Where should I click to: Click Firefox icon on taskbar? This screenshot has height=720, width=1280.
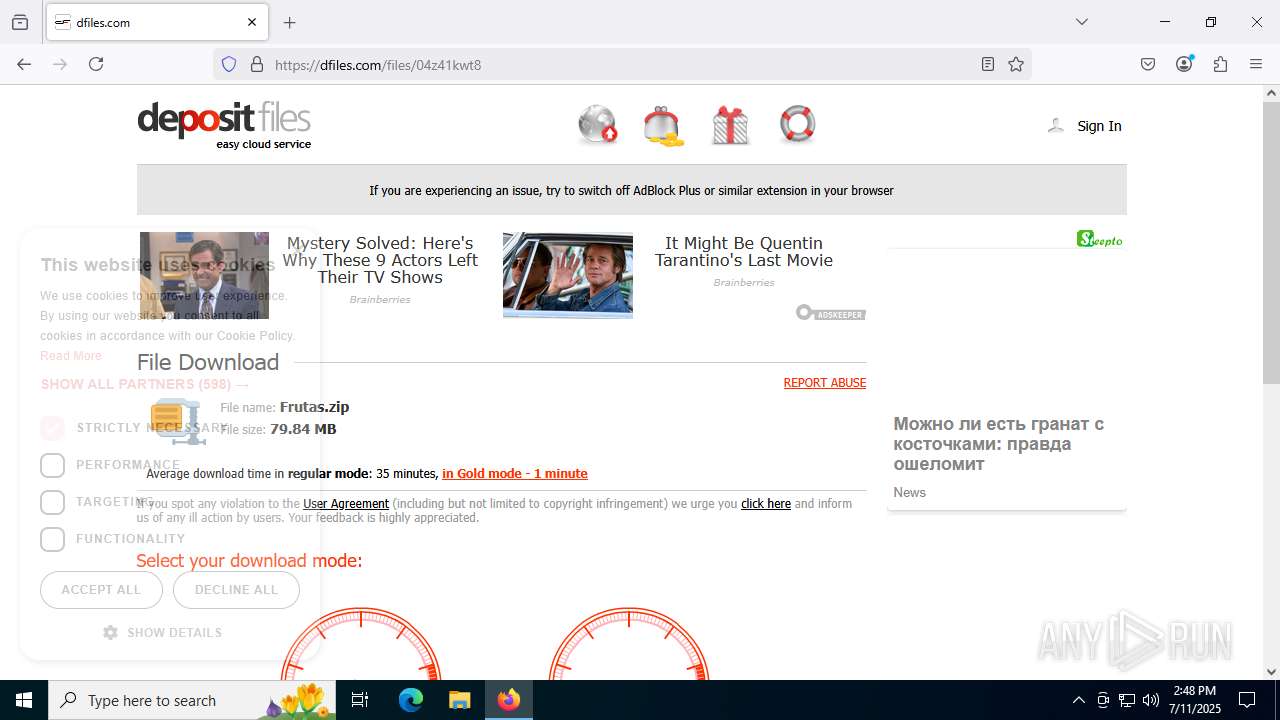click(509, 700)
